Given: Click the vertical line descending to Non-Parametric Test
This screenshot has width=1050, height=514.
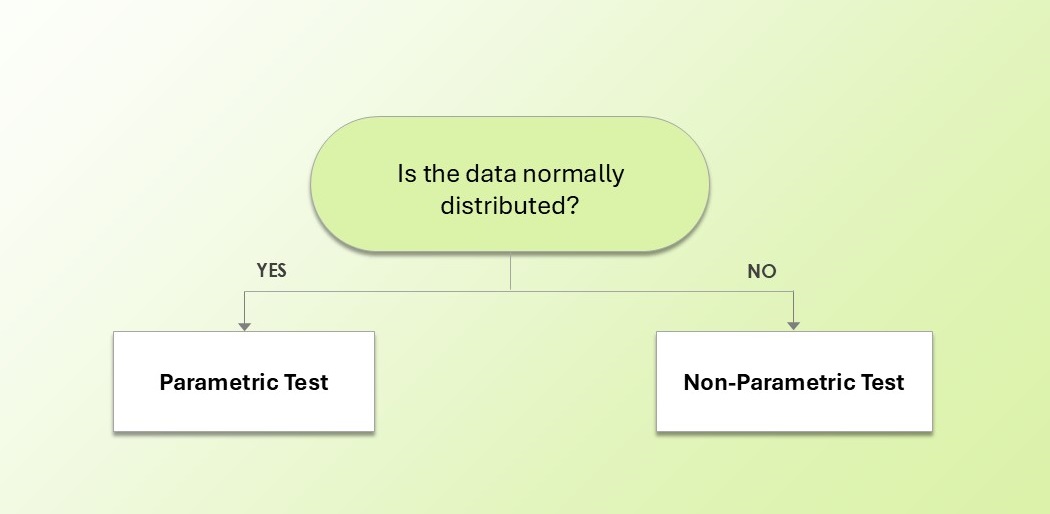Looking at the screenshot, I should [794, 307].
